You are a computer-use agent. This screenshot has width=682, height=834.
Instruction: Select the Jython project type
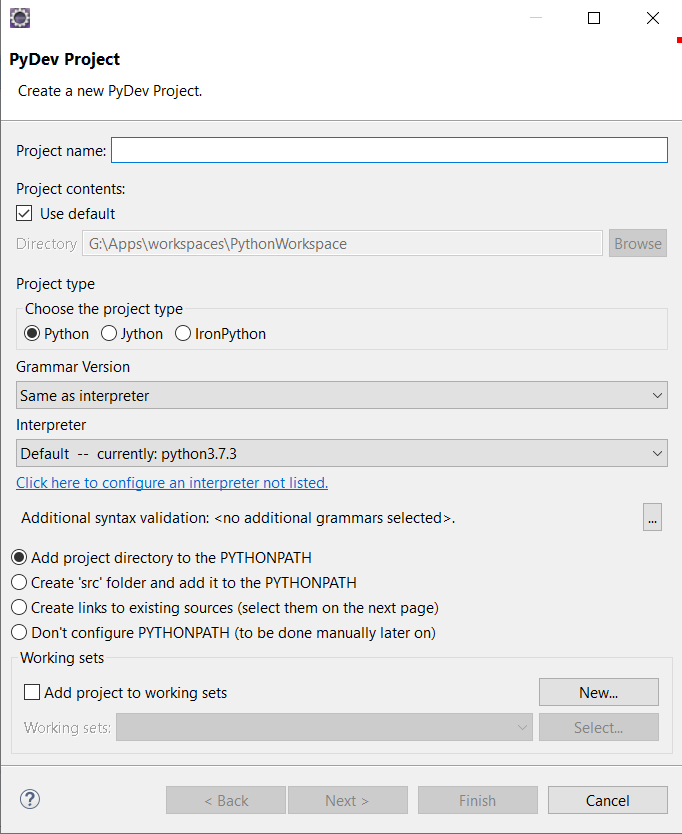109,334
